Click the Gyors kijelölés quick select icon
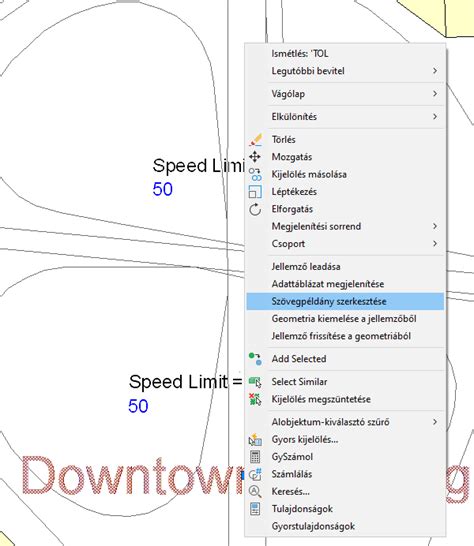Viewport: 474px width, 546px height. (x=255, y=439)
